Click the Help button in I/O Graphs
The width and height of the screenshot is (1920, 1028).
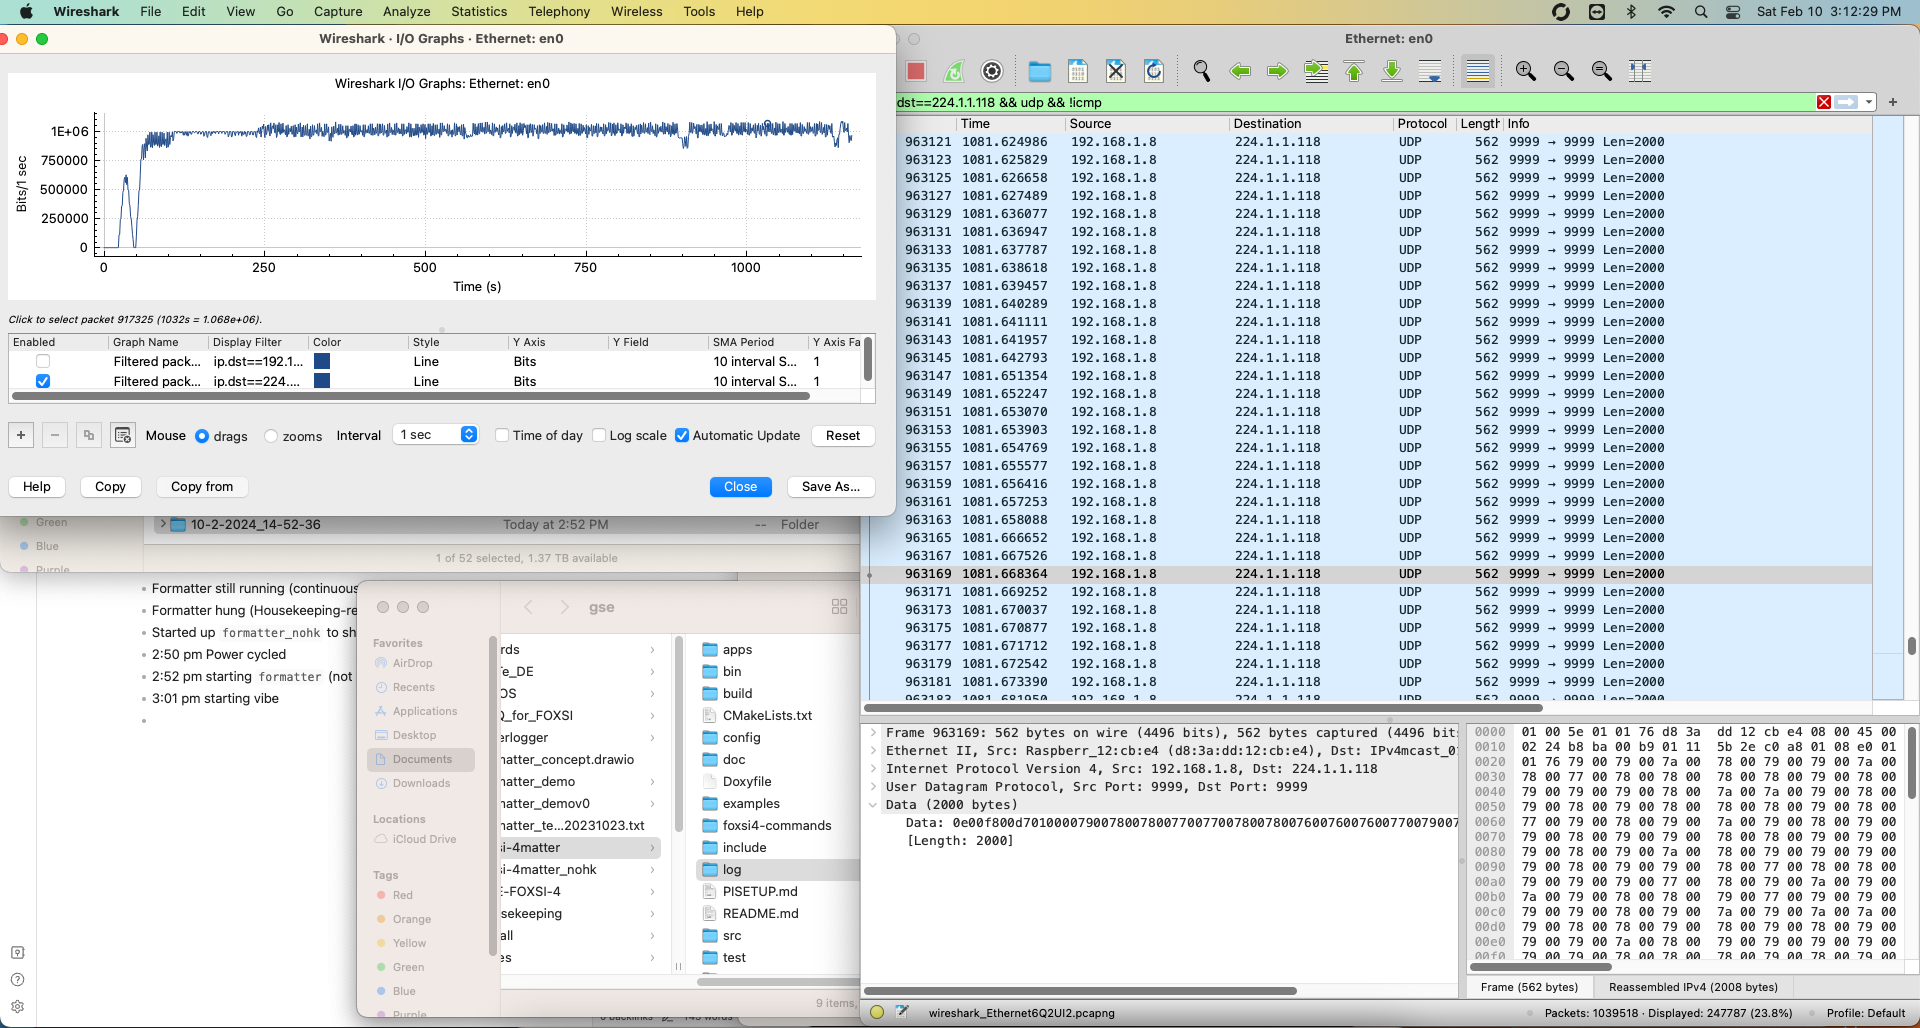point(37,486)
